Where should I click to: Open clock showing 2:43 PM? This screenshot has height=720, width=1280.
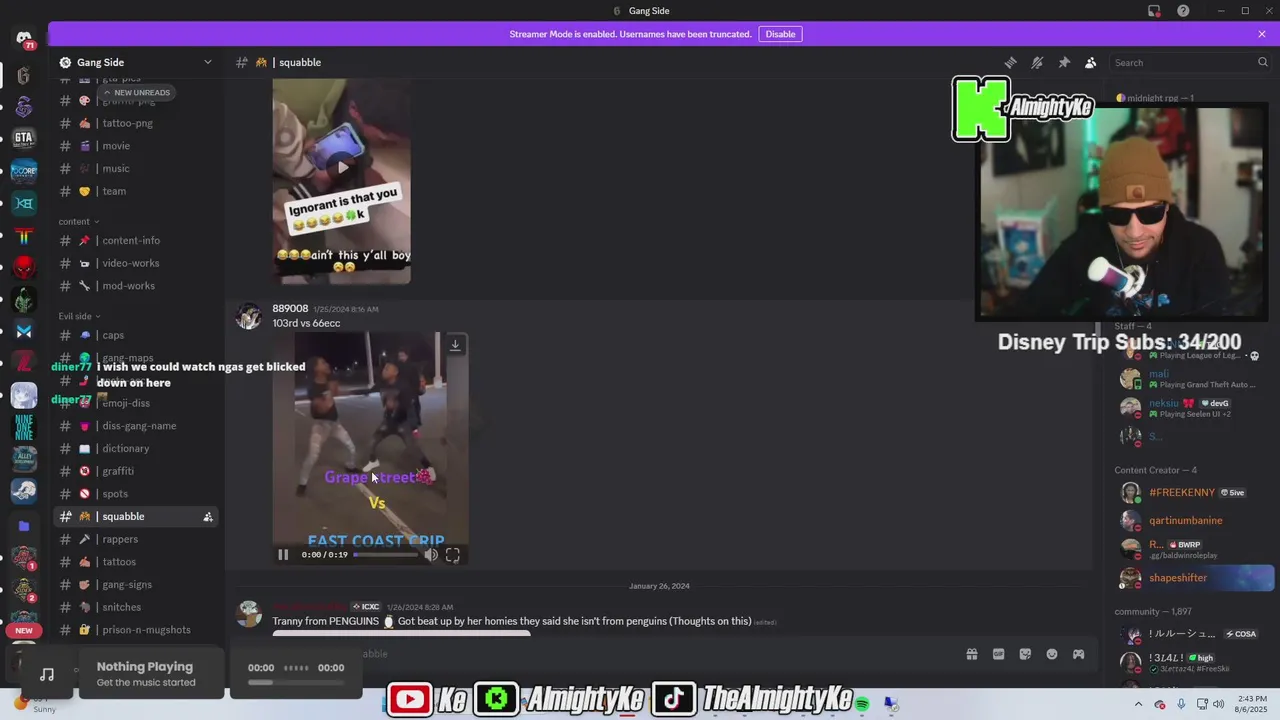pyautogui.click(x=1250, y=704)
